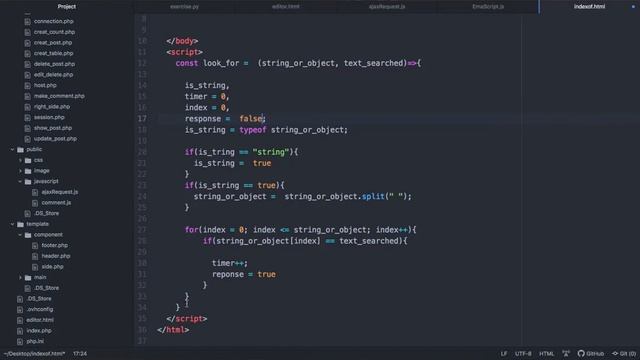Expand the css folder
The image size is (640, 360).
point(20,160)
